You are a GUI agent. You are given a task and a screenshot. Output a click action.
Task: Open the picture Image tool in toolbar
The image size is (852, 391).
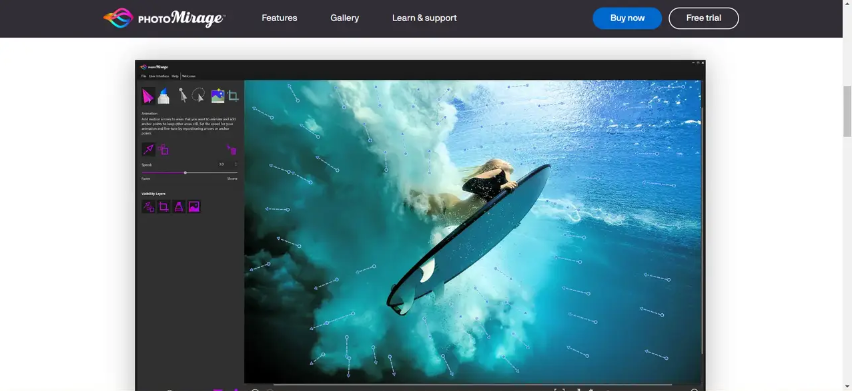(218, 96)
